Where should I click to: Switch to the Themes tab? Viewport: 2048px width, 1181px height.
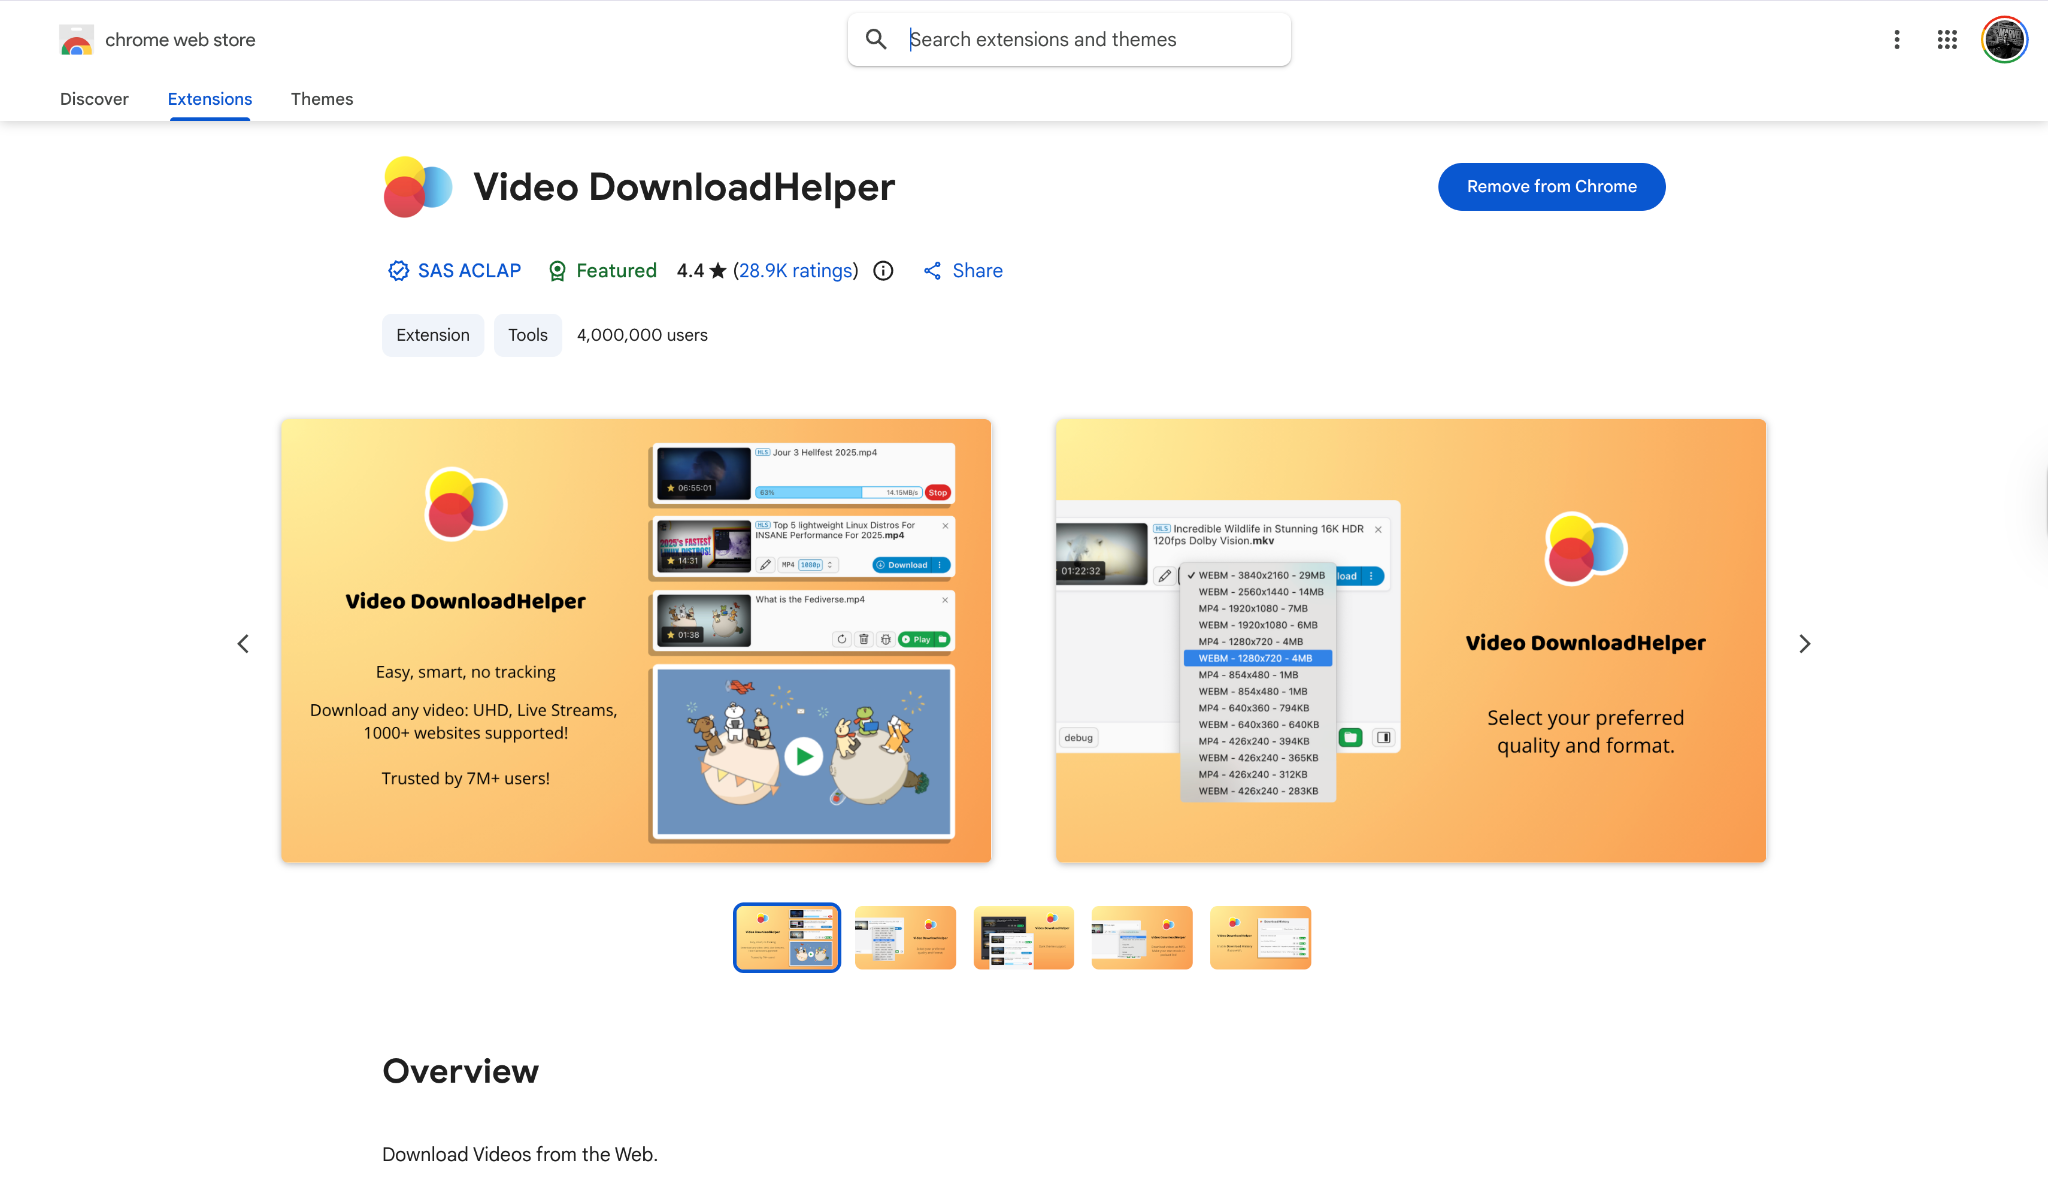[322, 99]
